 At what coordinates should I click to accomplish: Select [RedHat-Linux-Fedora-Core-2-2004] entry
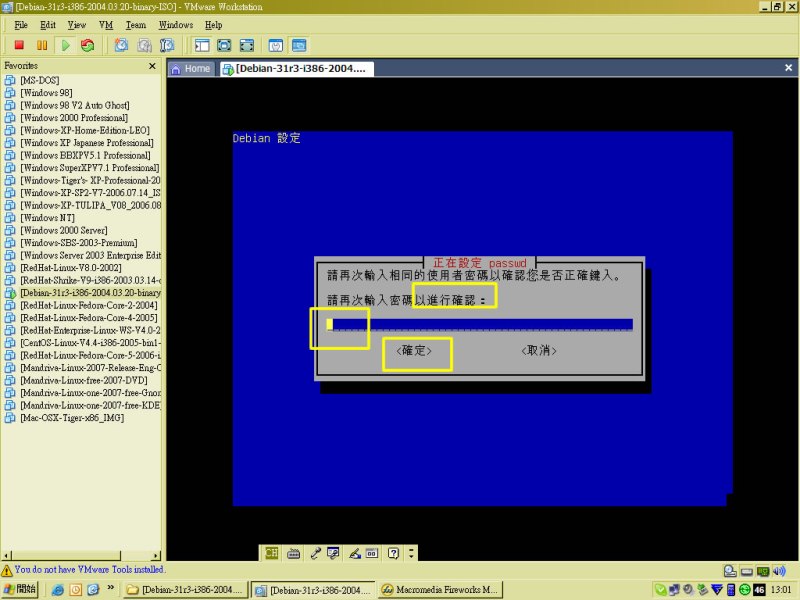(89, 305)
